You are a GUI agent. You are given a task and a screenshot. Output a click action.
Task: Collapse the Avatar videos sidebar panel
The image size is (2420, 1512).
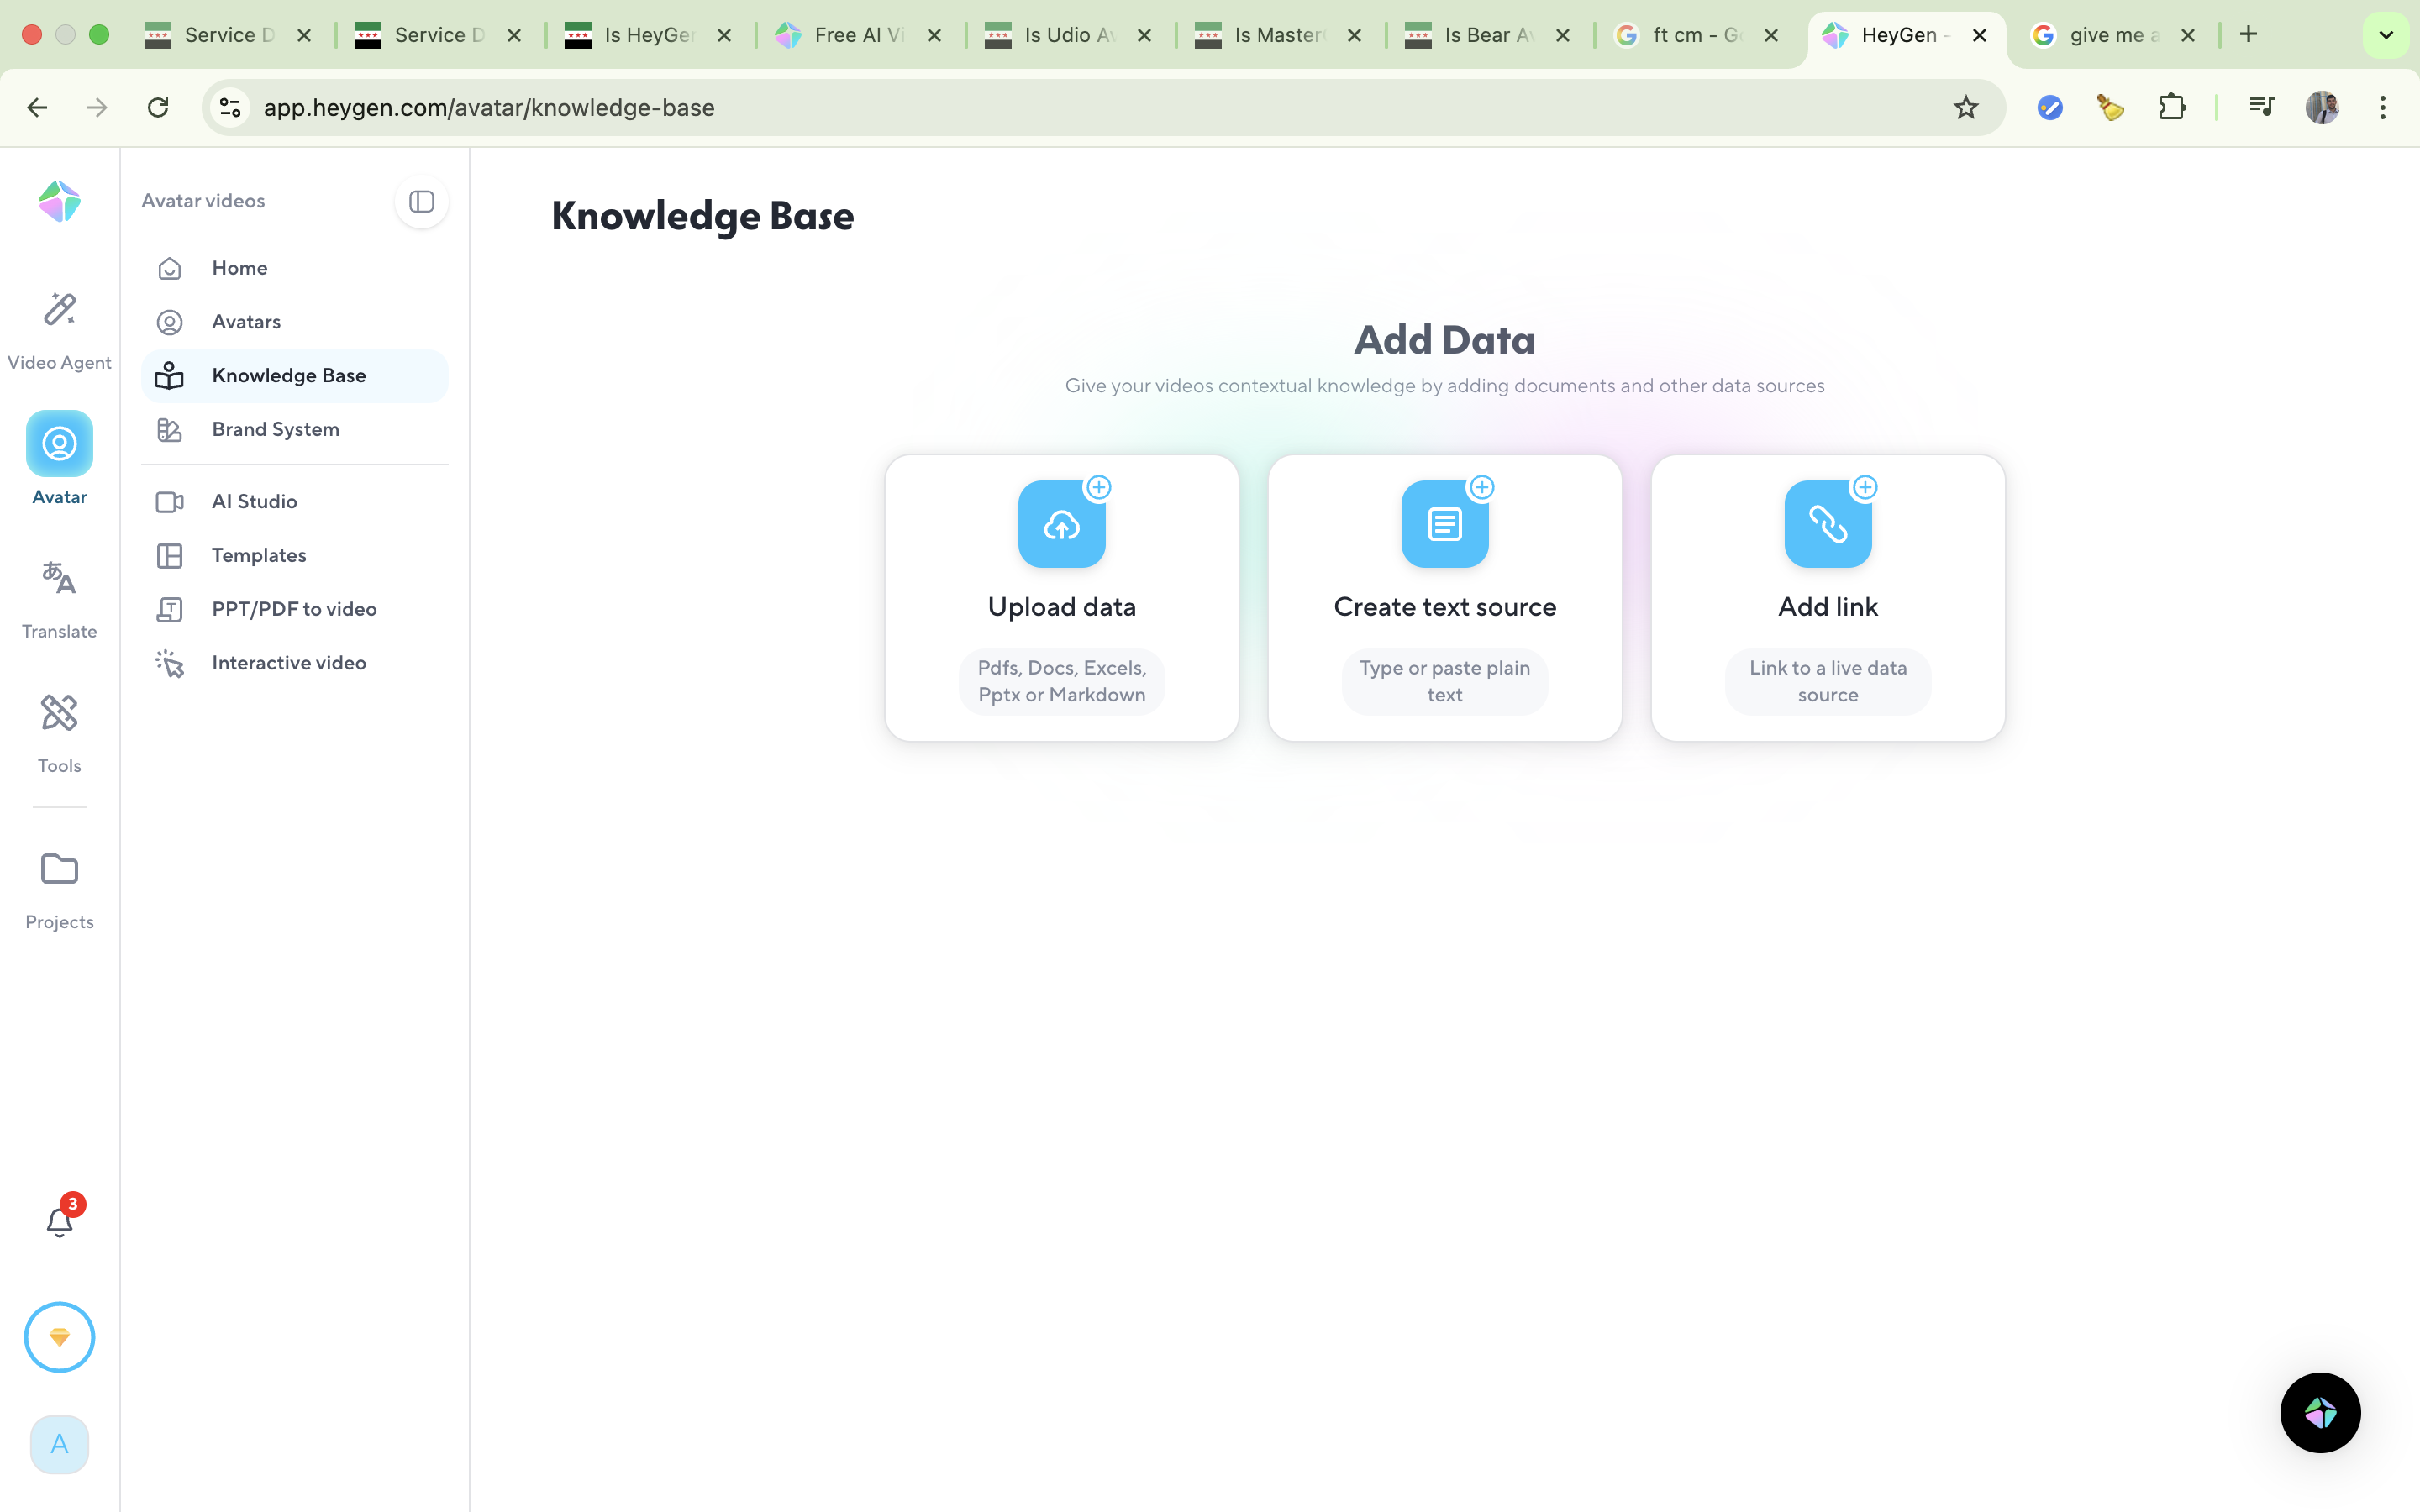click(421, 201)
